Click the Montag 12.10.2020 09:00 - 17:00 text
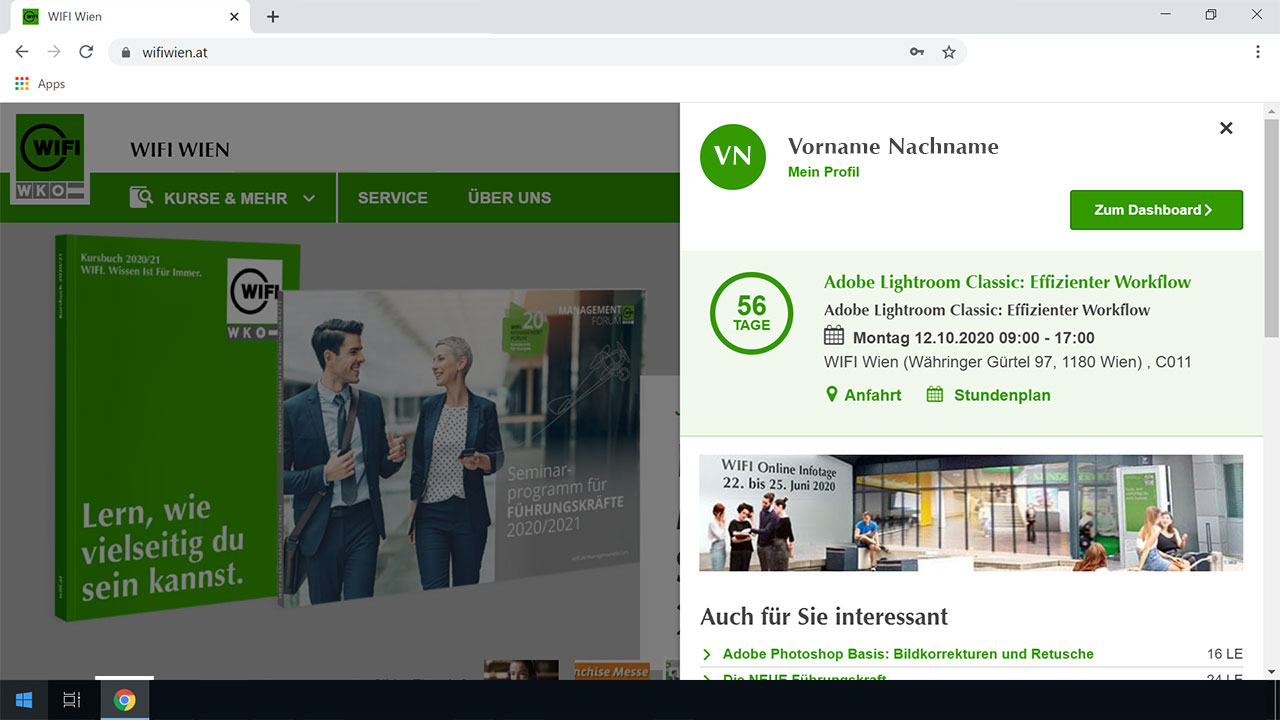 [974, 338]
